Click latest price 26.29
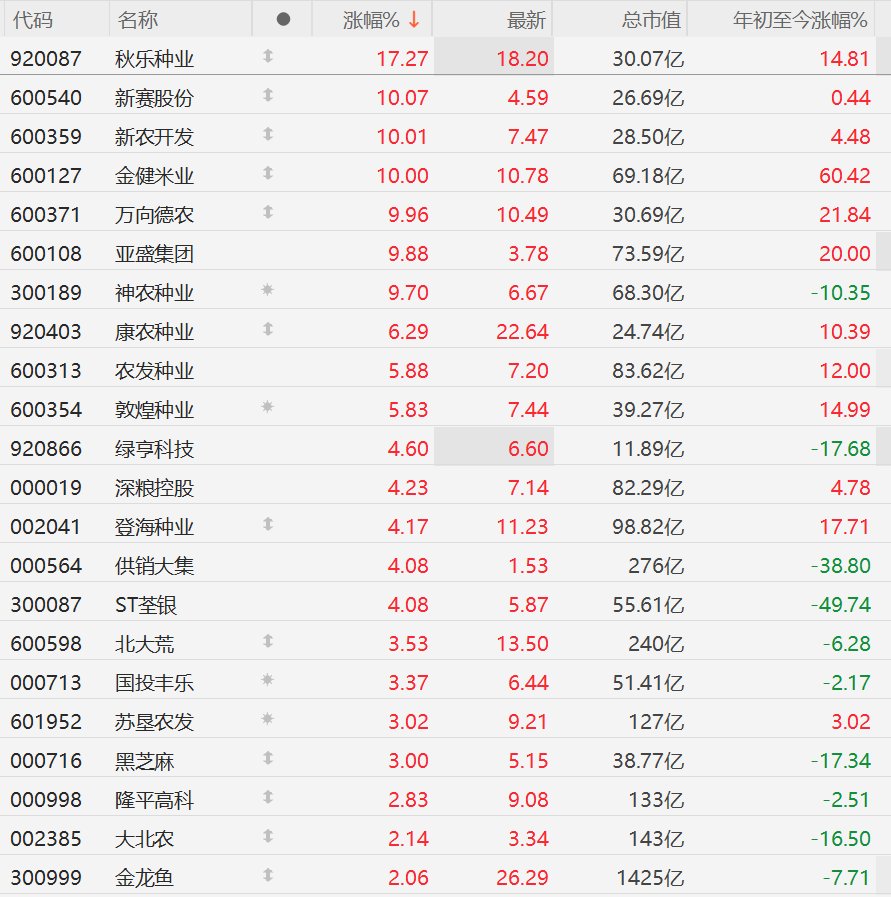Screen dimensions: 891x897 522,878
